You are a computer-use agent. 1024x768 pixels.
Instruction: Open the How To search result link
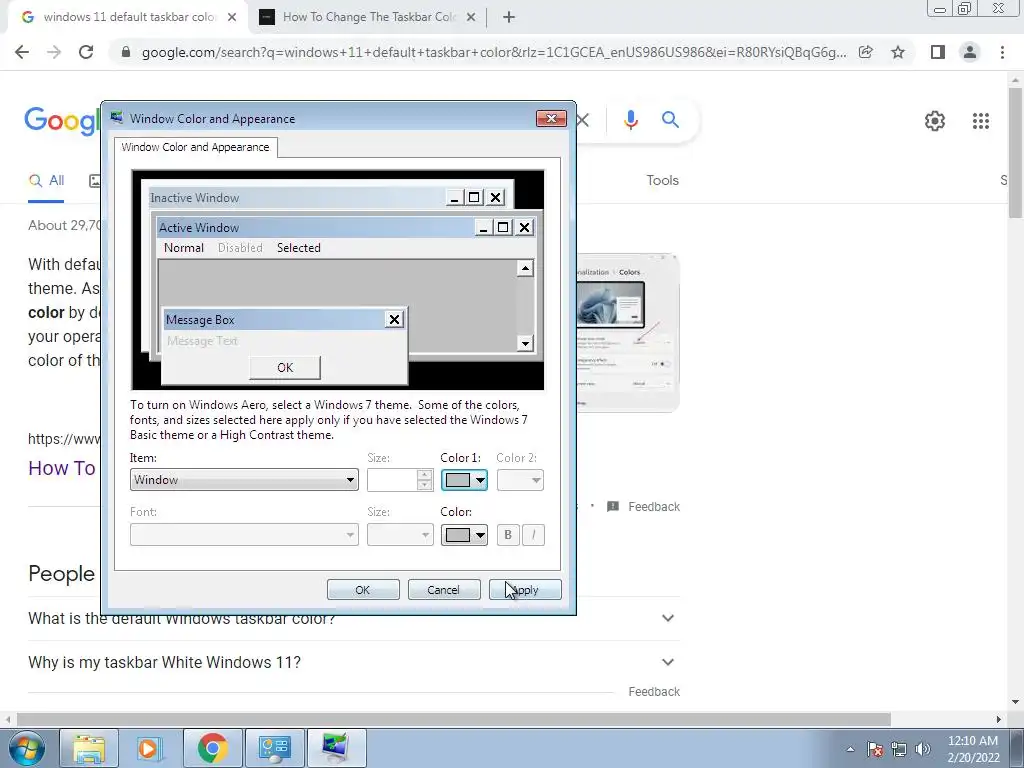[62, 468]
